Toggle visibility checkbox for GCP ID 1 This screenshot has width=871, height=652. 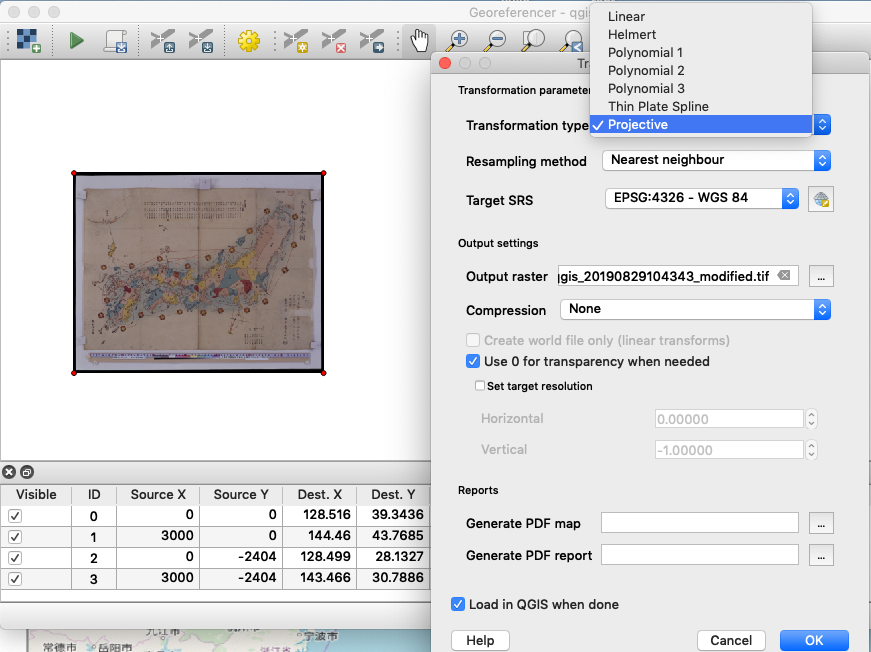[x=15, y=536]
